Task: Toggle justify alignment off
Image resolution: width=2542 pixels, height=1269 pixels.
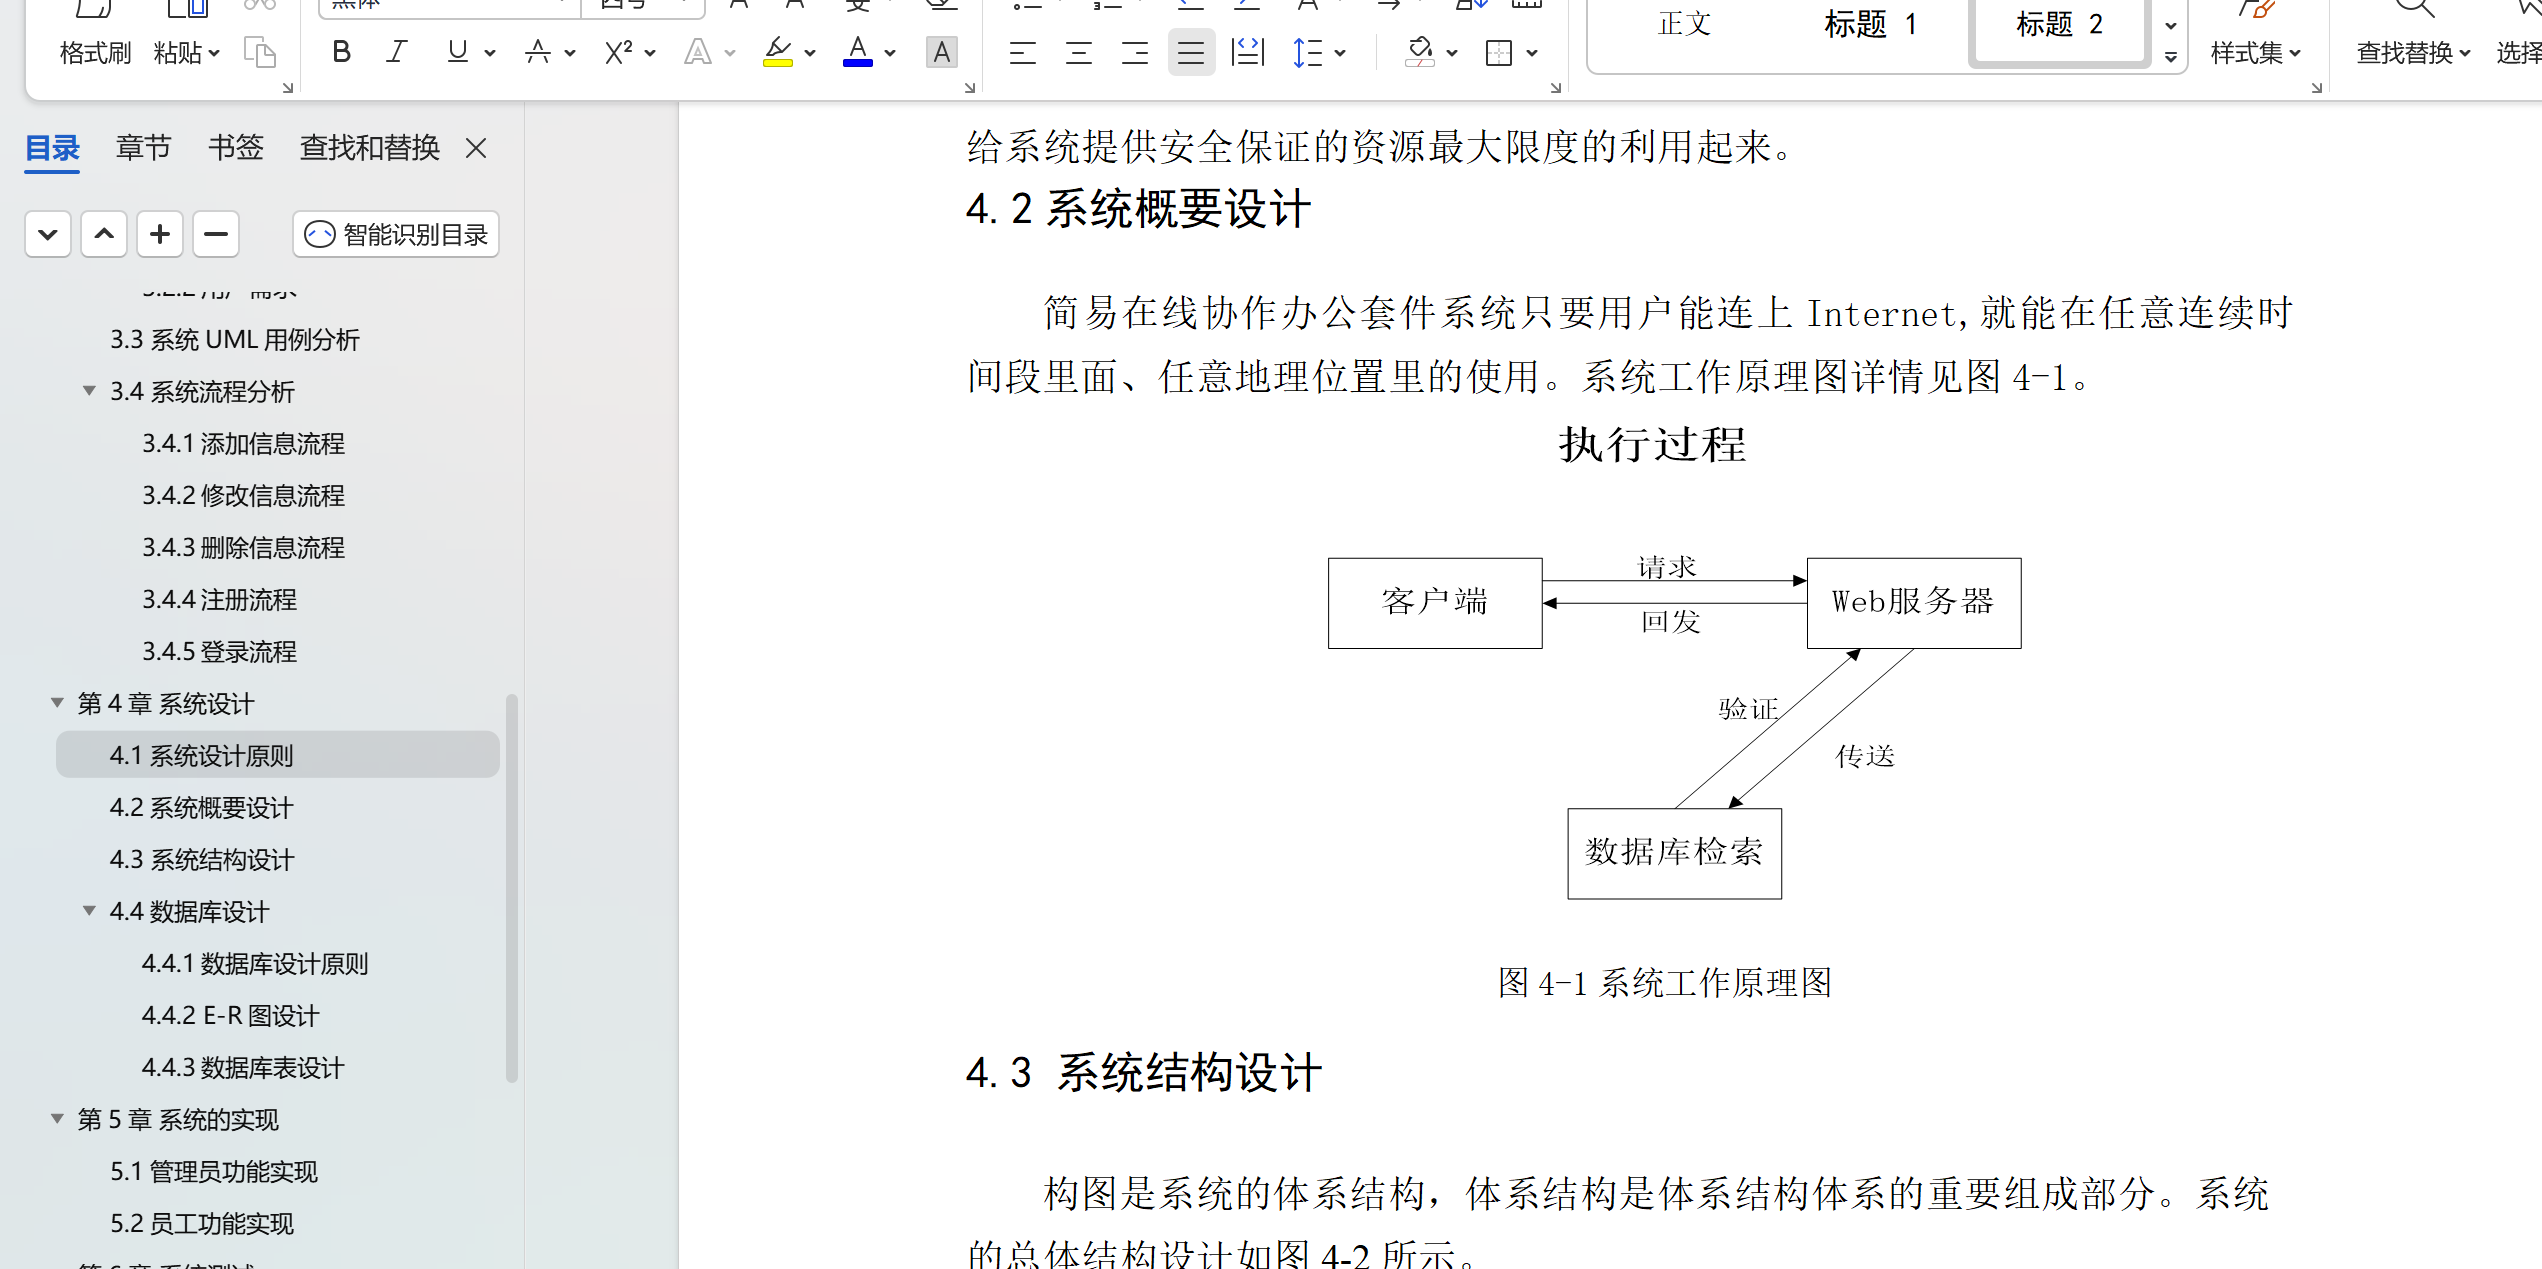Action: pos(1190,52)
